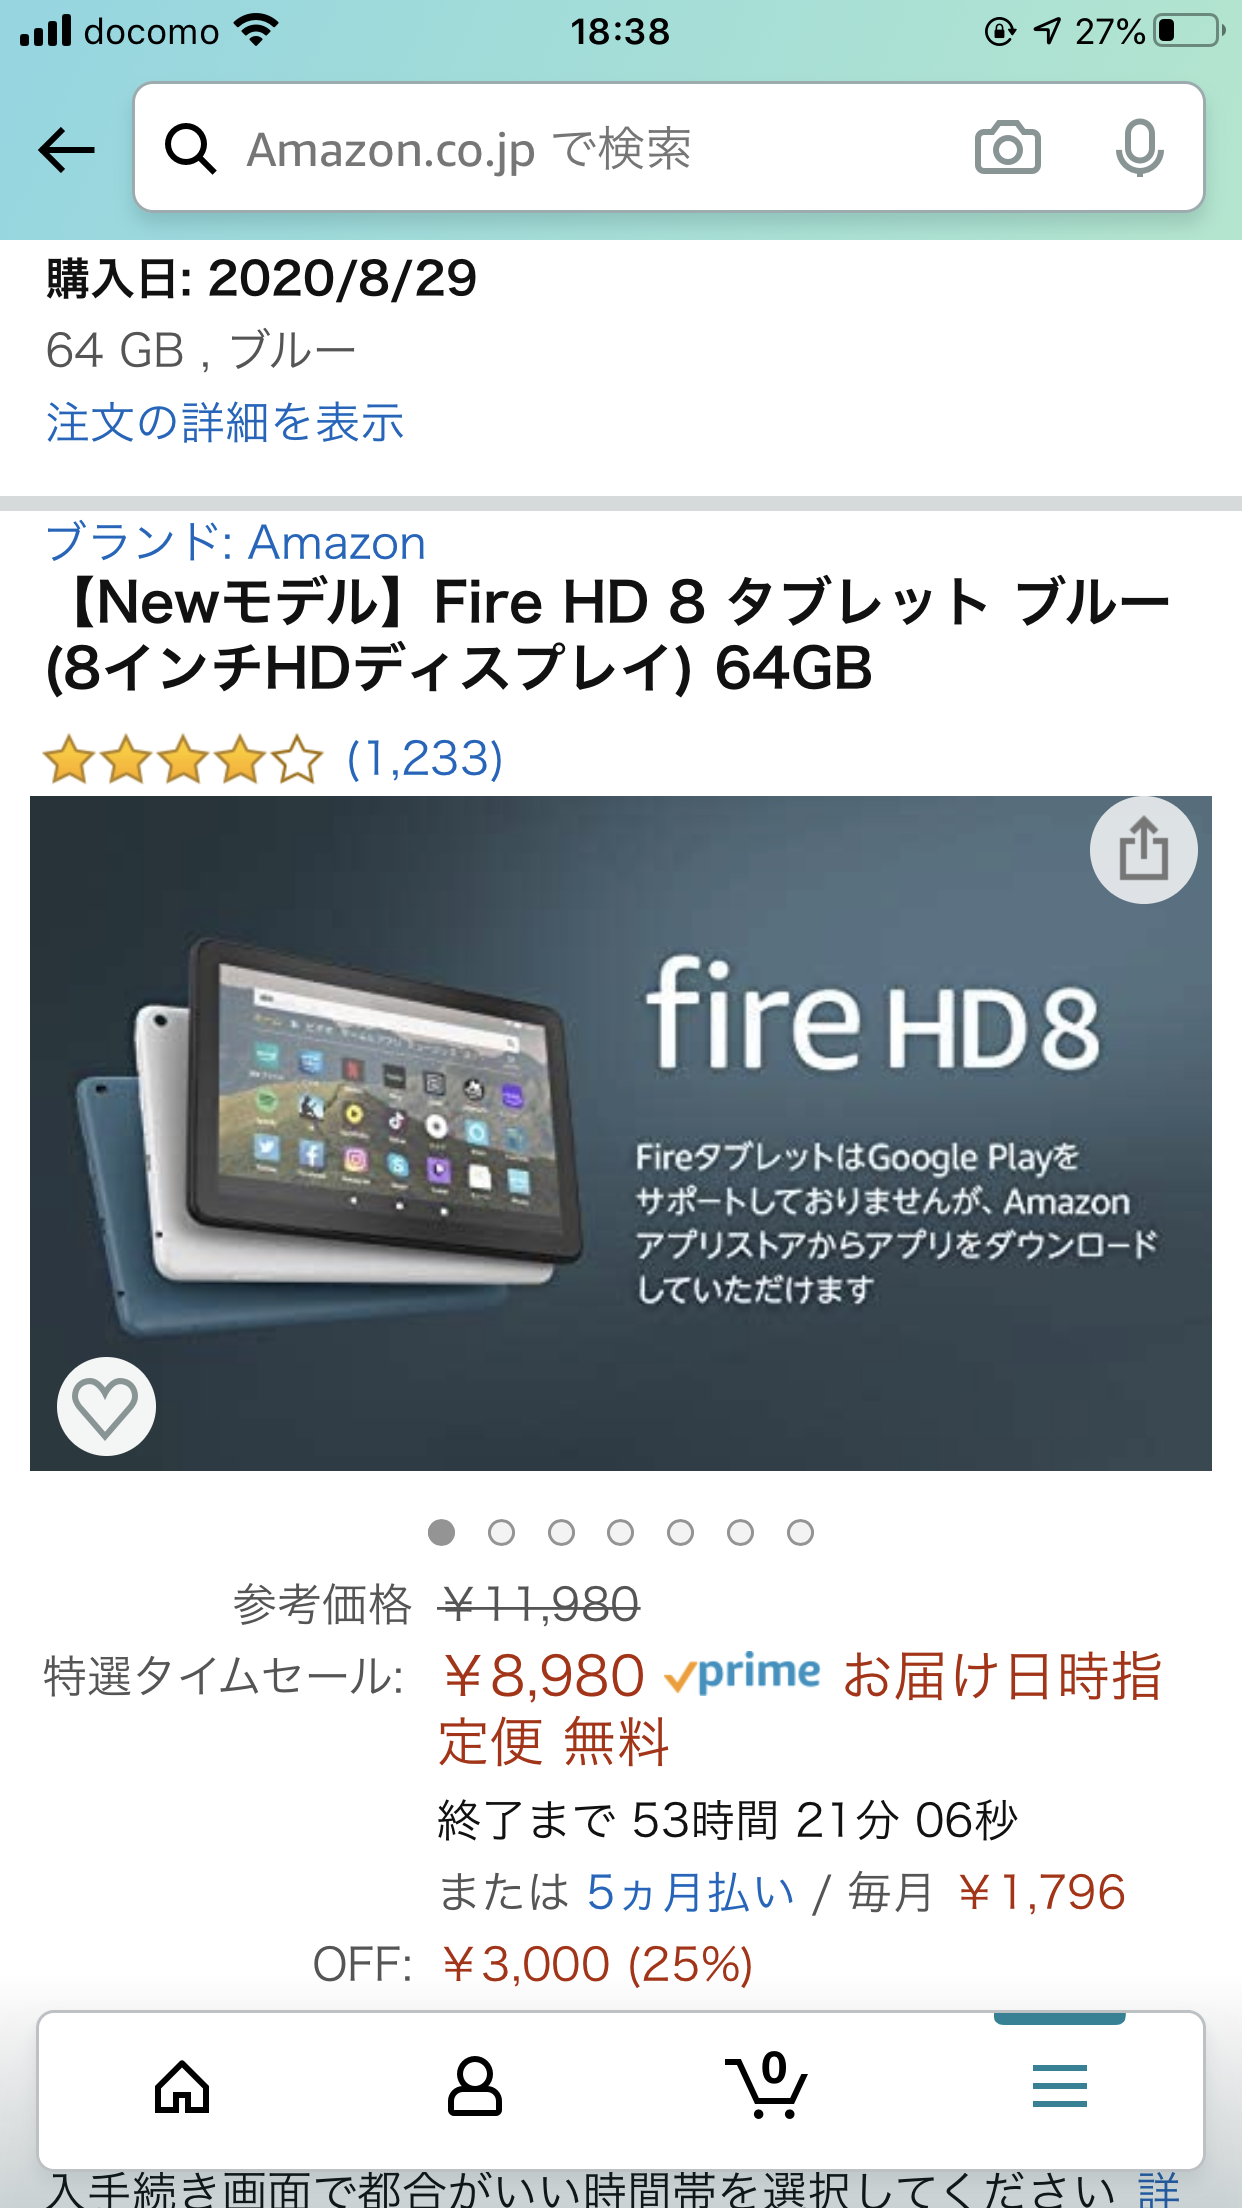Select the last image carousel dot
Viewport: 1242px width, 2208px height.
tap(800, 1532)
